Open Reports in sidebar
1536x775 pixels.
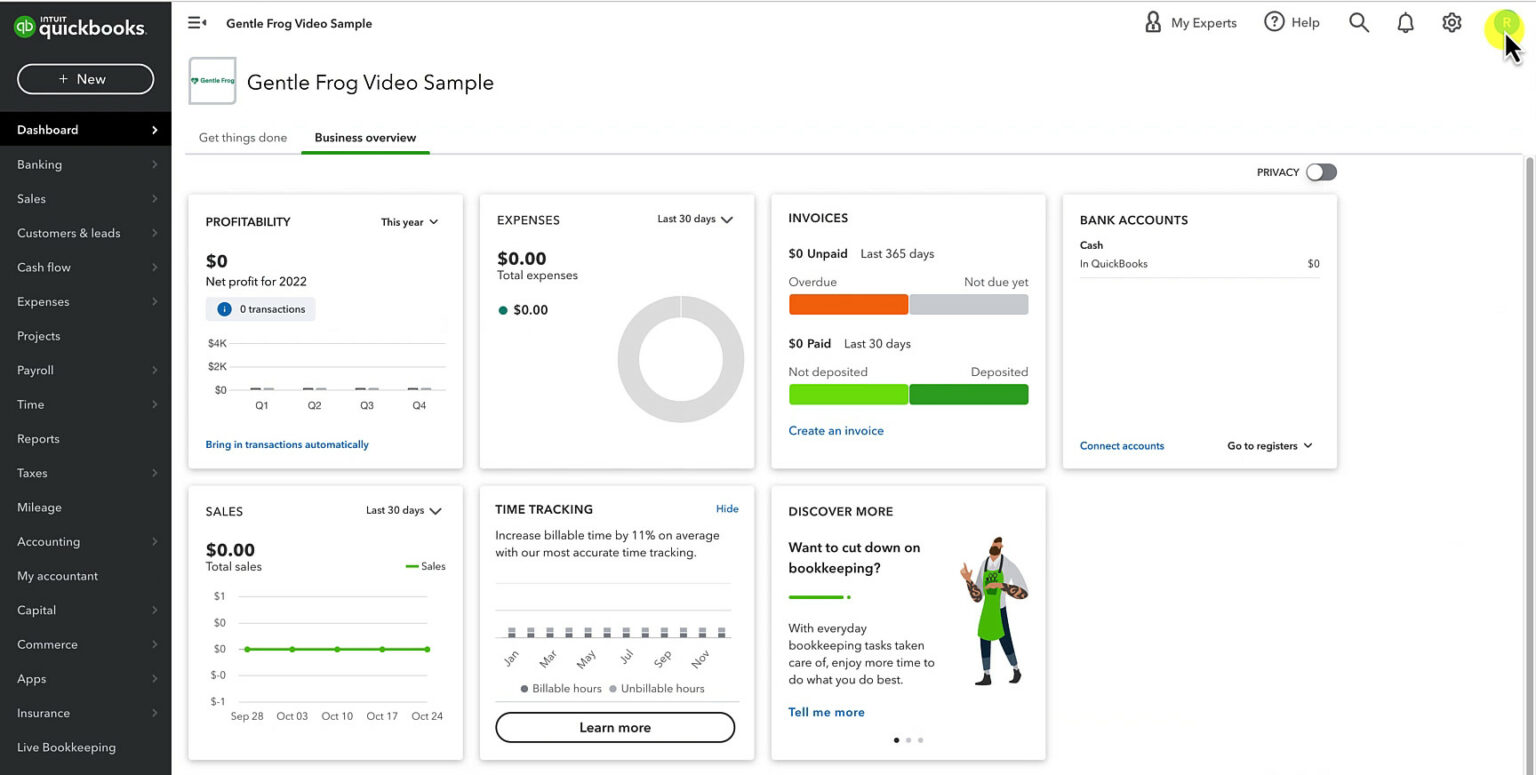point(86,439)
